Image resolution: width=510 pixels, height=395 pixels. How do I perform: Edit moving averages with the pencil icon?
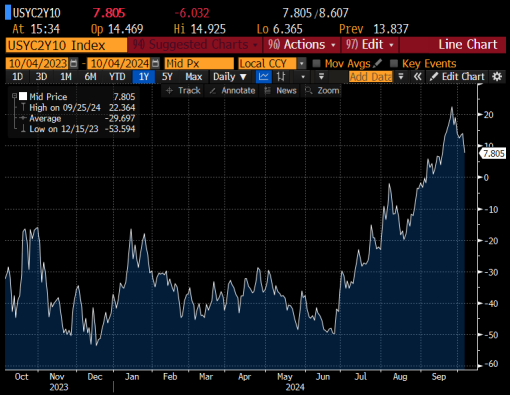tap(378, 63)
